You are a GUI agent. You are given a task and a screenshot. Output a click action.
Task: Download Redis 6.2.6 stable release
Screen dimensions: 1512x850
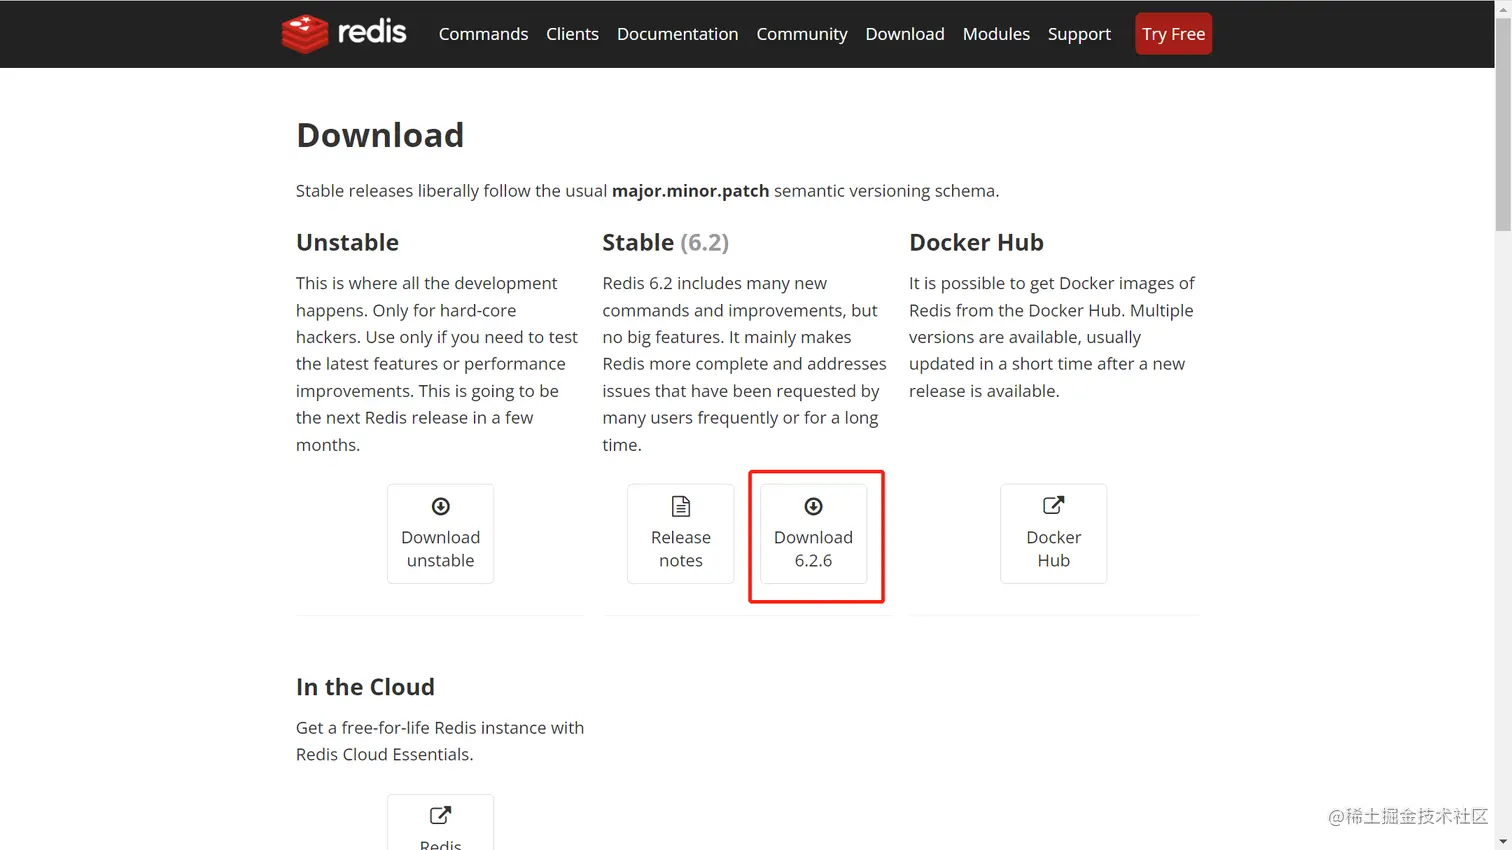tap(814, 534)
